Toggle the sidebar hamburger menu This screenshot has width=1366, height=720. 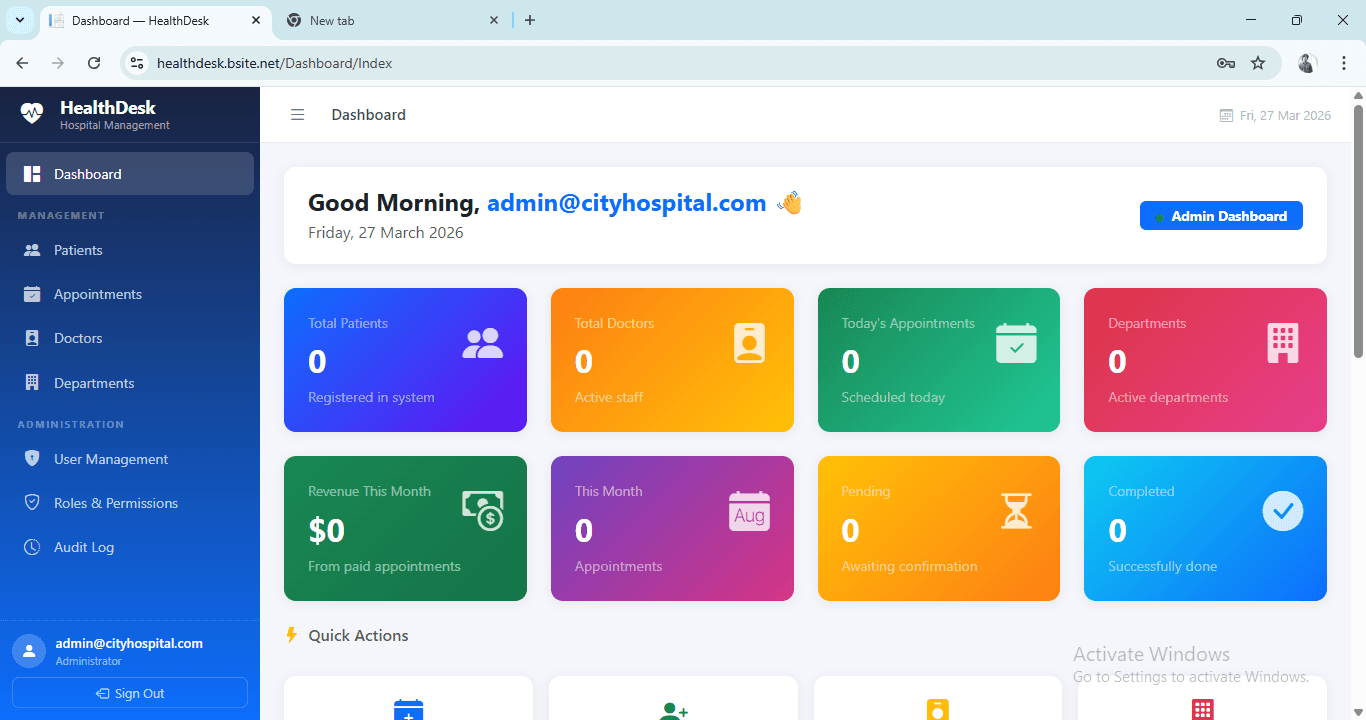tap(297, 115)
